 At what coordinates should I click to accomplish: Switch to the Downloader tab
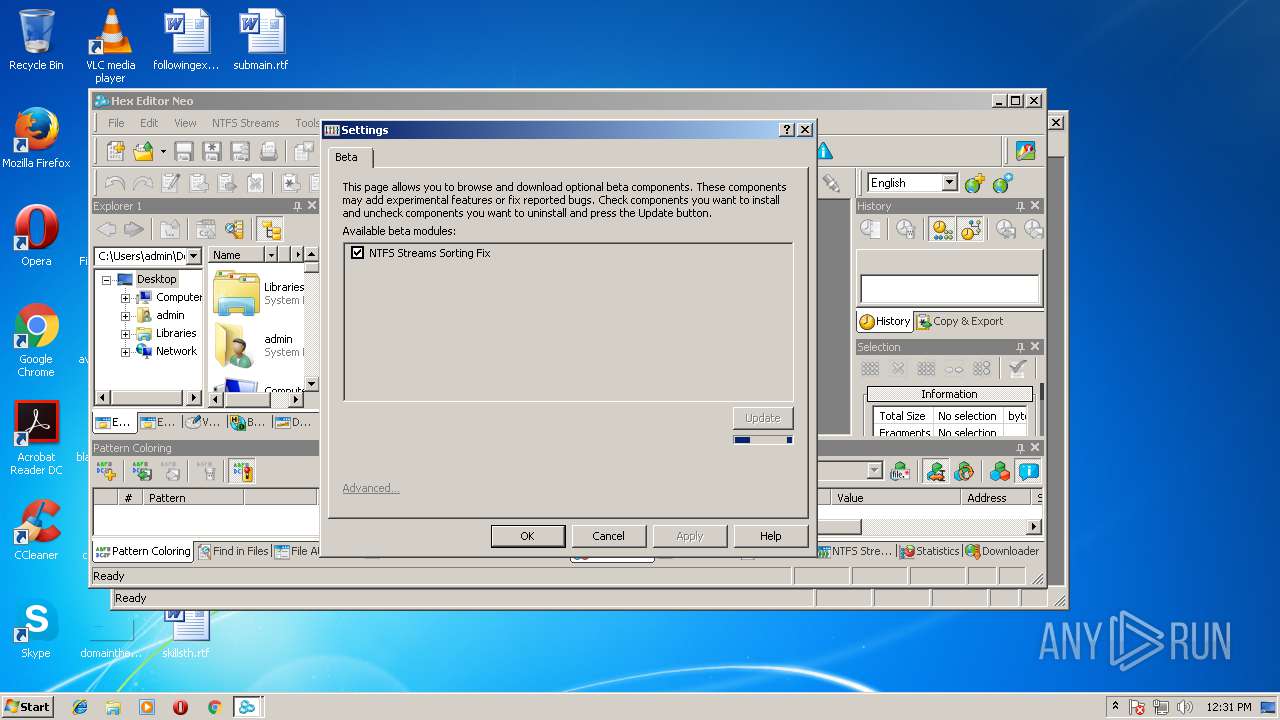pos(1002,551)
